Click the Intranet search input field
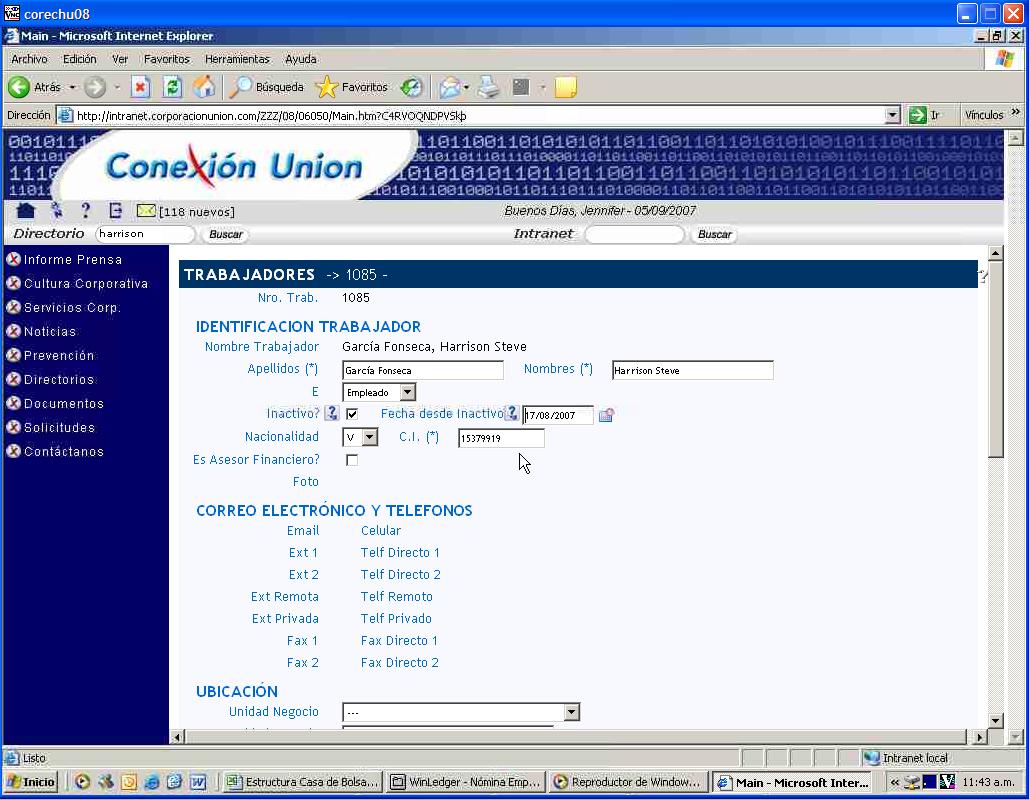 tap(635, 234)
